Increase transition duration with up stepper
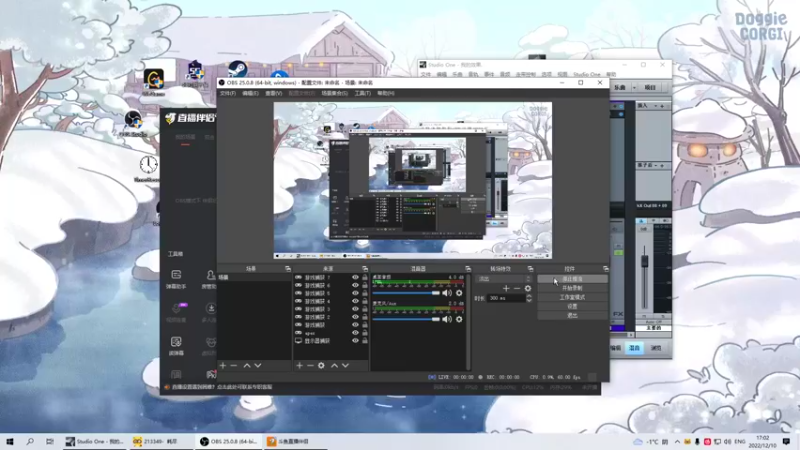The image size is (800, 450). coord(529,296)
